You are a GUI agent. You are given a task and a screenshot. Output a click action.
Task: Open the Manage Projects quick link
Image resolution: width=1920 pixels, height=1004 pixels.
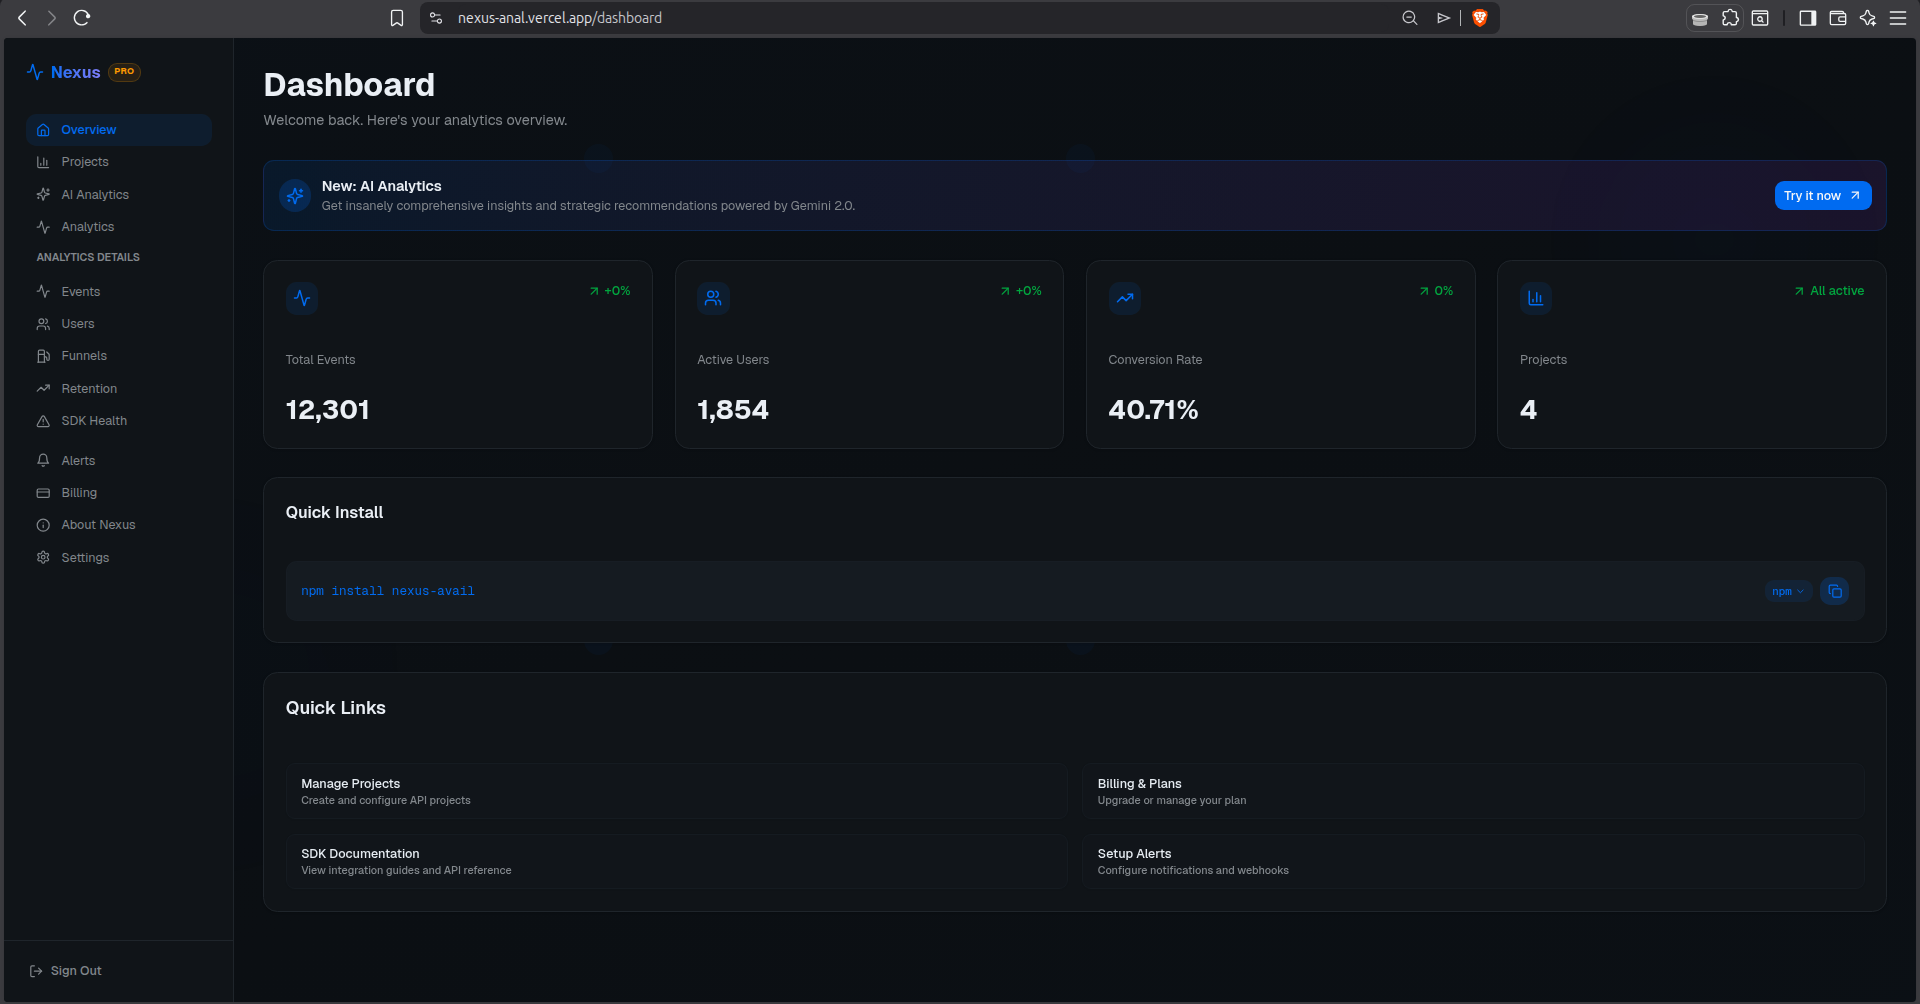click(x=676, y=791)
